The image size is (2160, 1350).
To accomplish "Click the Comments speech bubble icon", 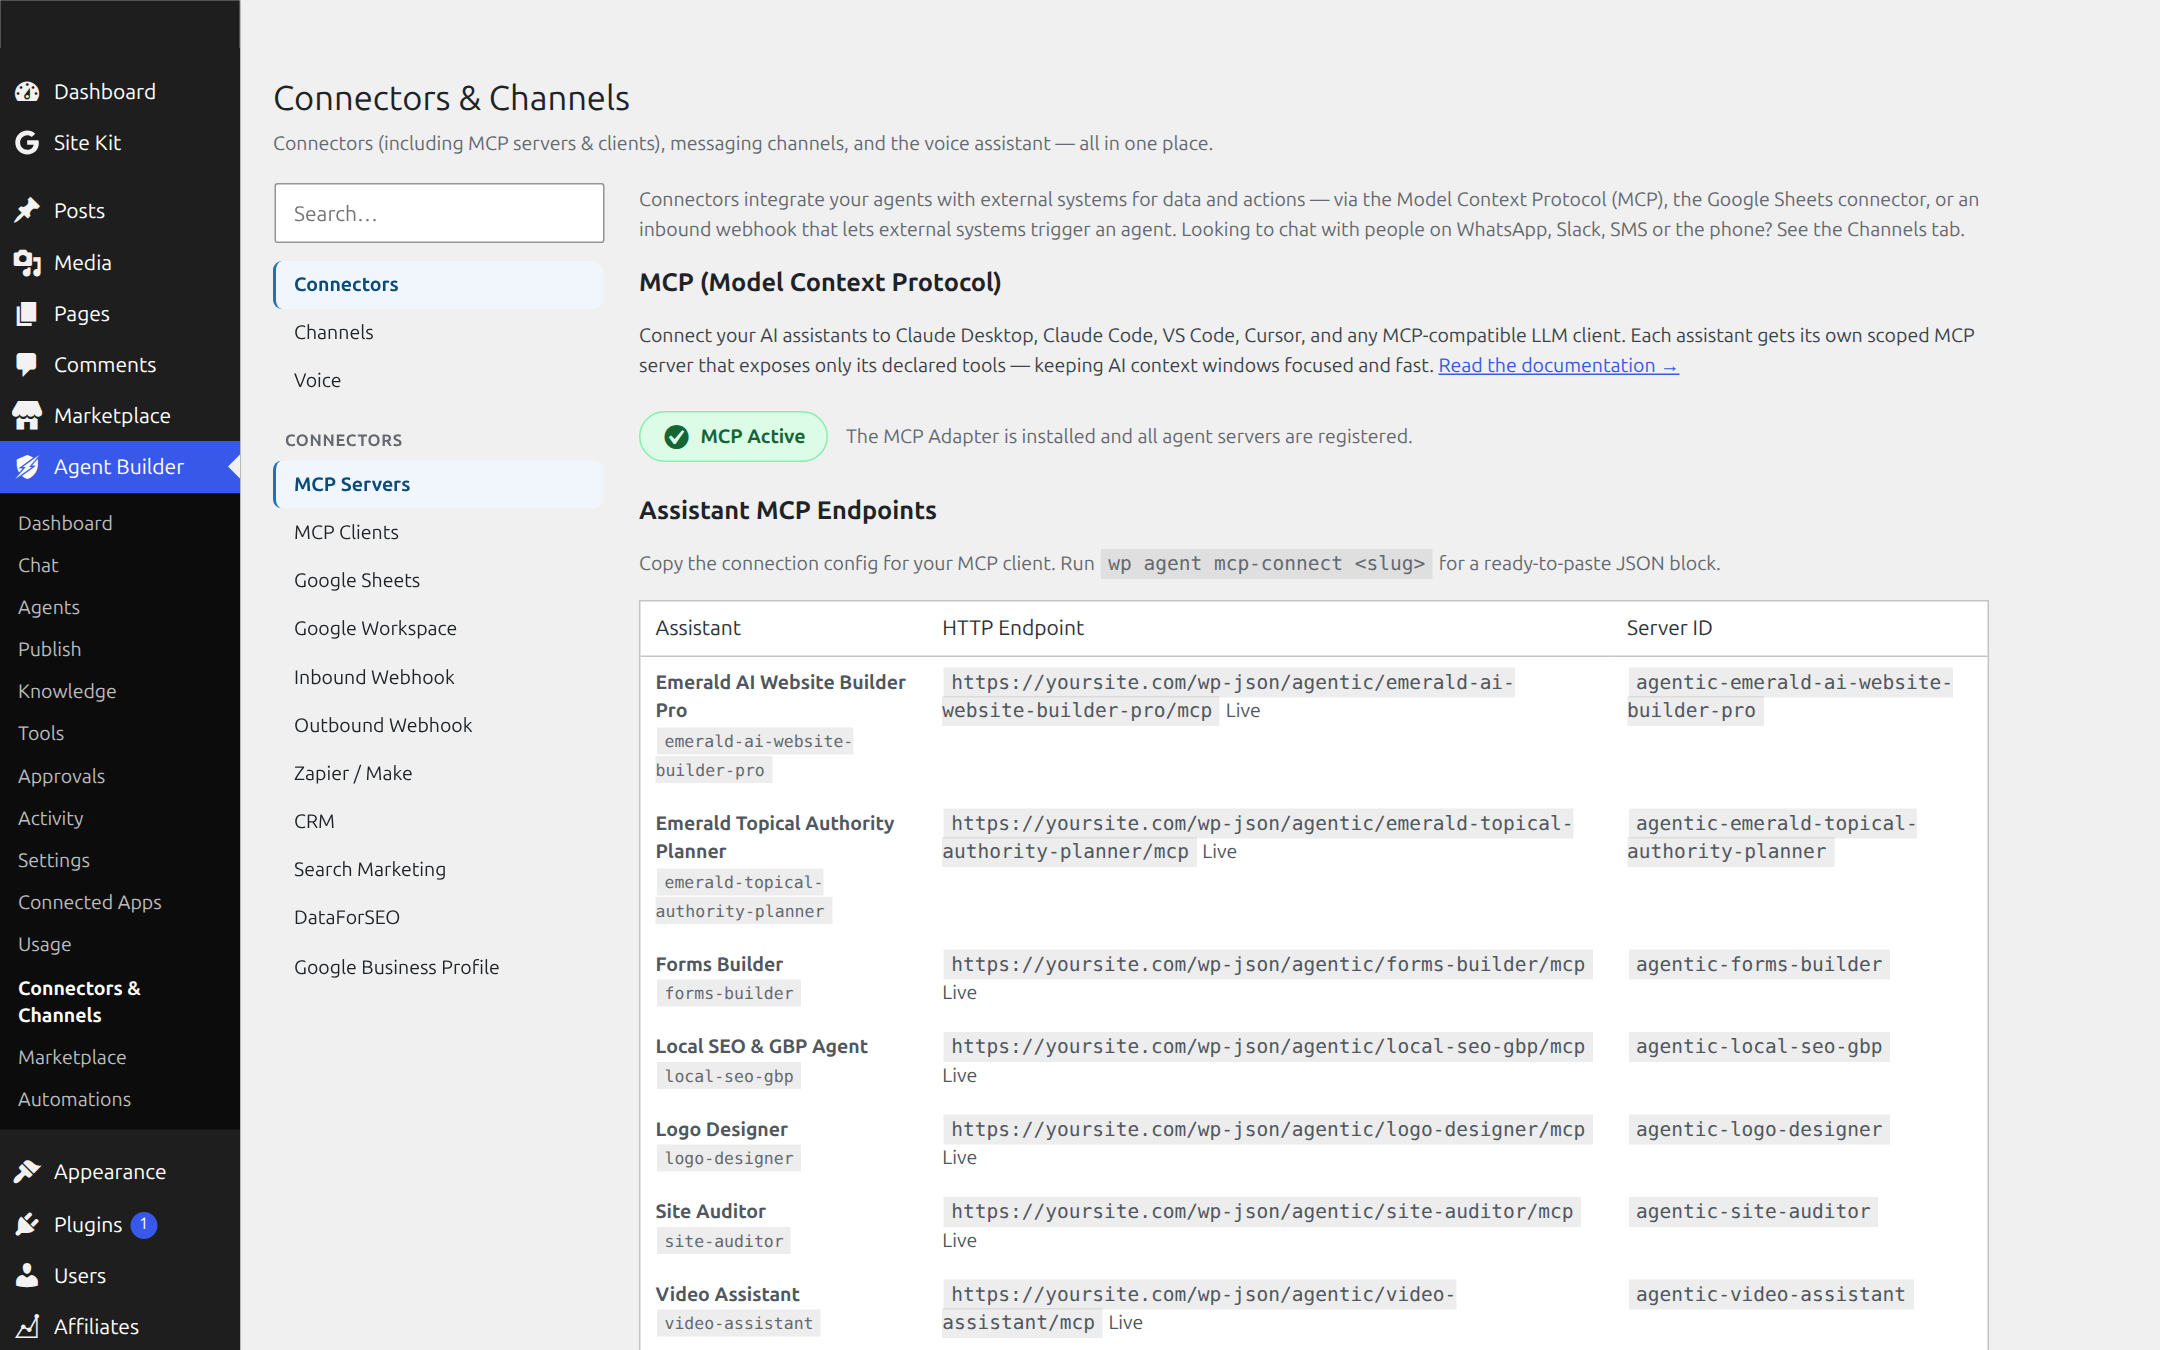I will (x=27, y=365).
